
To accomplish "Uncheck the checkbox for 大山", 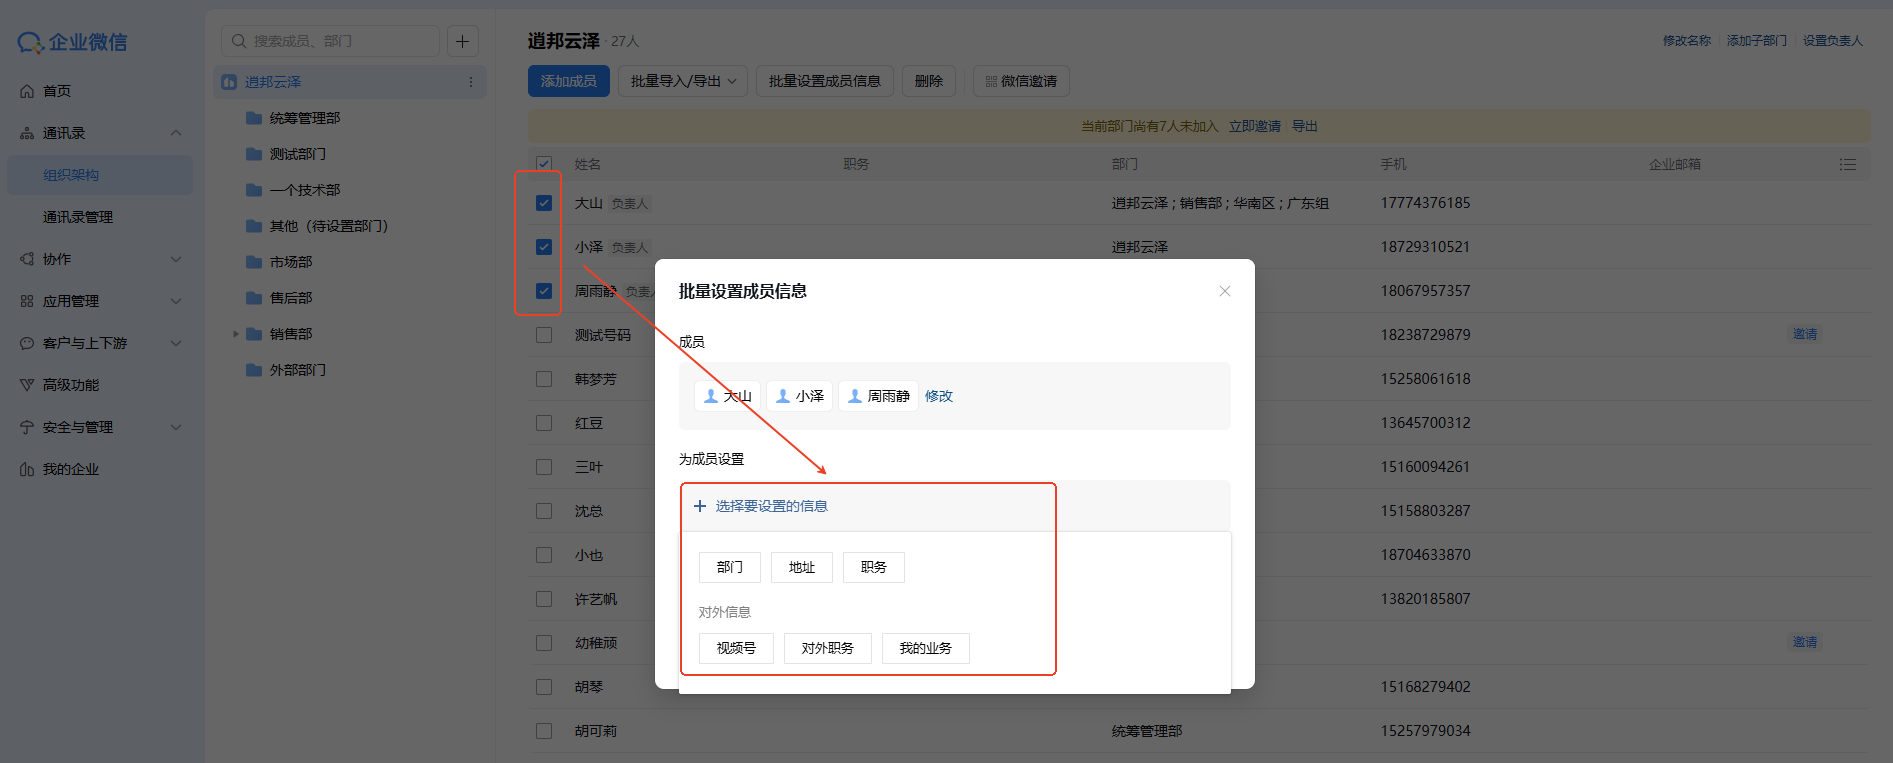I will click(x=544, y=203).
